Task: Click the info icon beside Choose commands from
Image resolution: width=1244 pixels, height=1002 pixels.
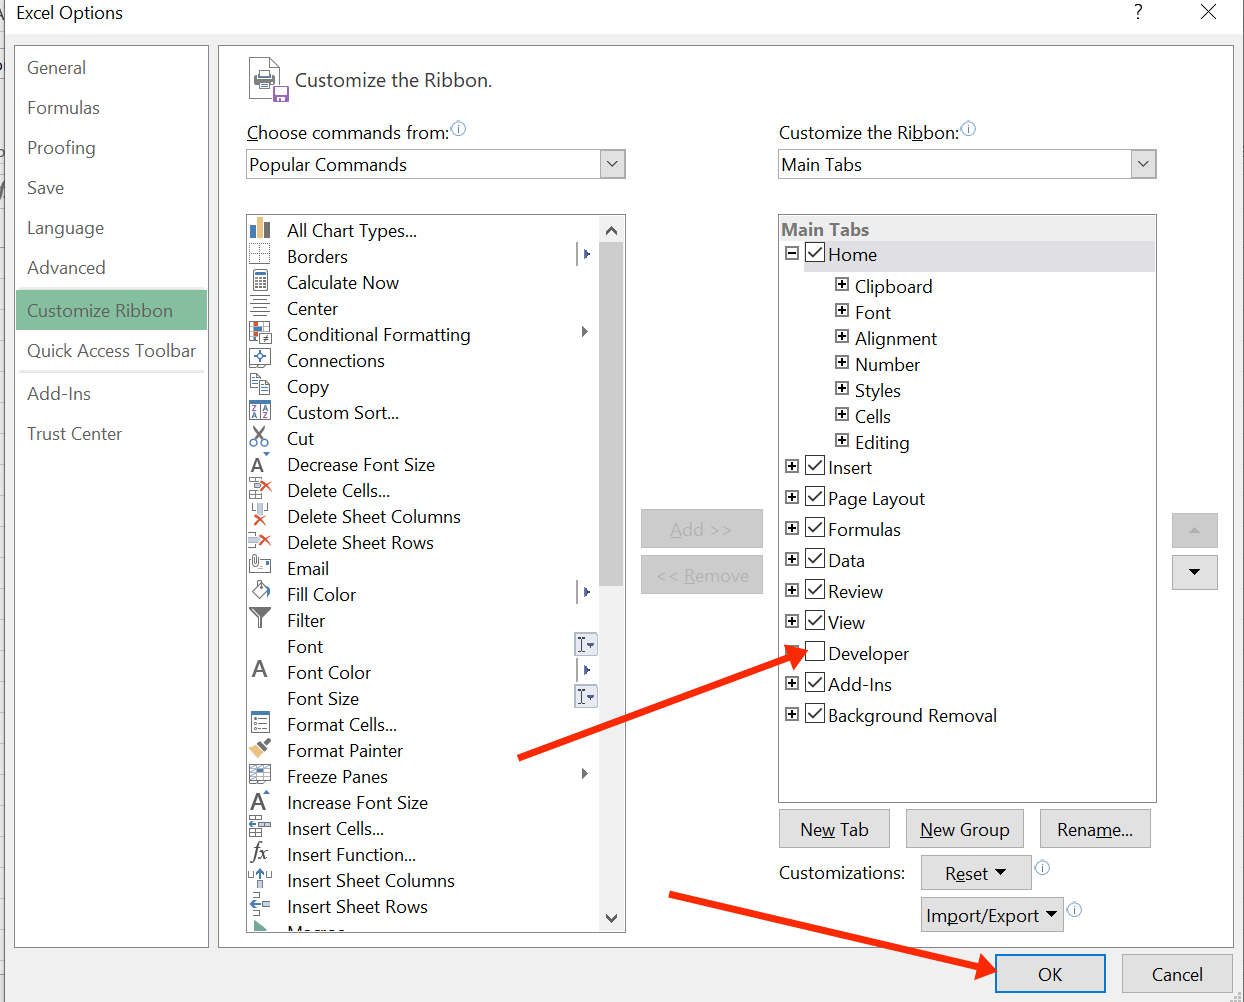Action: click(x=458, y=129)
